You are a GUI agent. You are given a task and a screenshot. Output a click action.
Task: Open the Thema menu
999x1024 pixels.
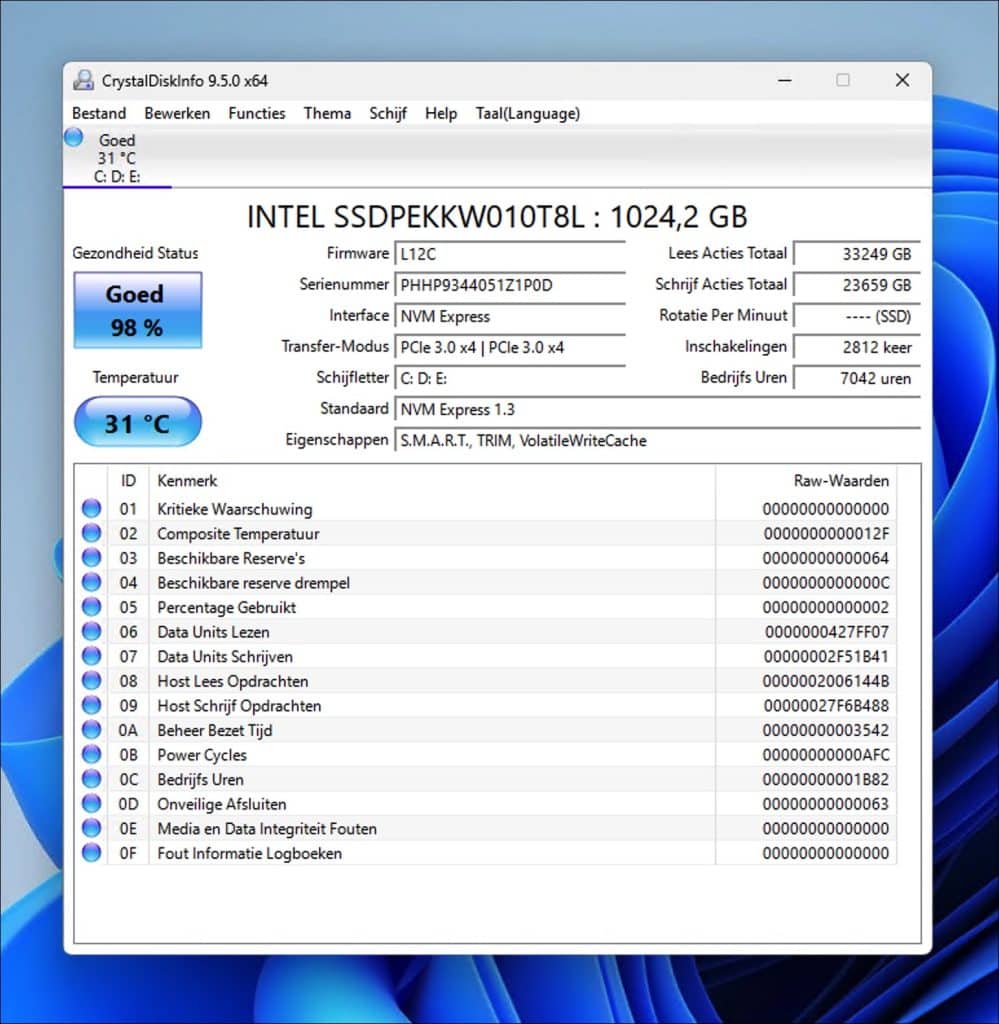pyautogui.click(x=327, y=114)
